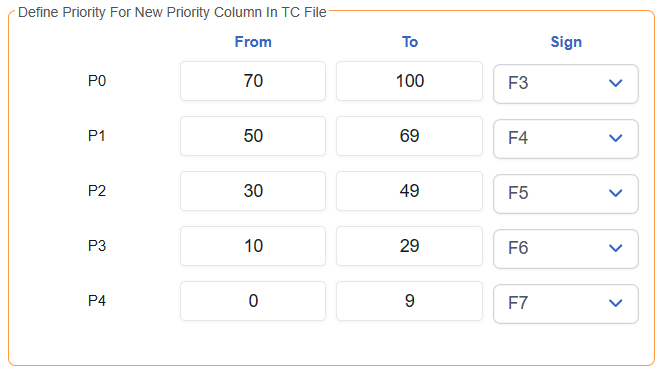Focus the P1 From field containing 50
This screenshot has height=368, width=659.
(x=253, y=136)
